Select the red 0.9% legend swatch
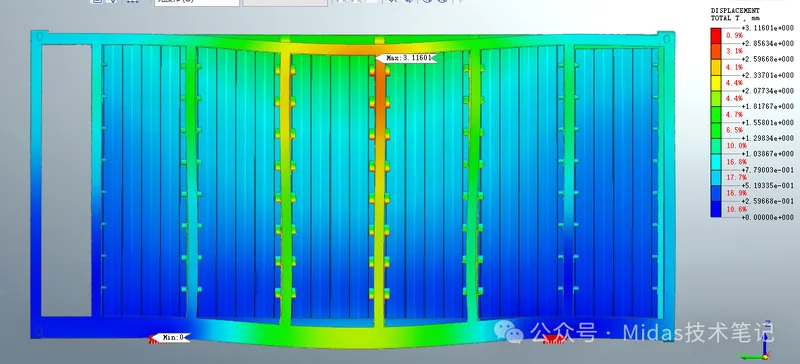Image resolution: width=800 pixels, height=364 pixels. (716, 35)
